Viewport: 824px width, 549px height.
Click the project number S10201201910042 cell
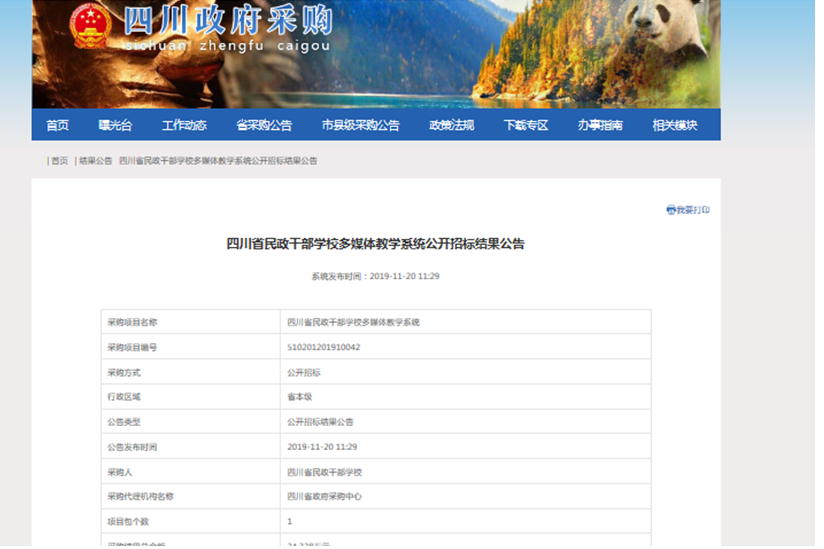[324, 347]
